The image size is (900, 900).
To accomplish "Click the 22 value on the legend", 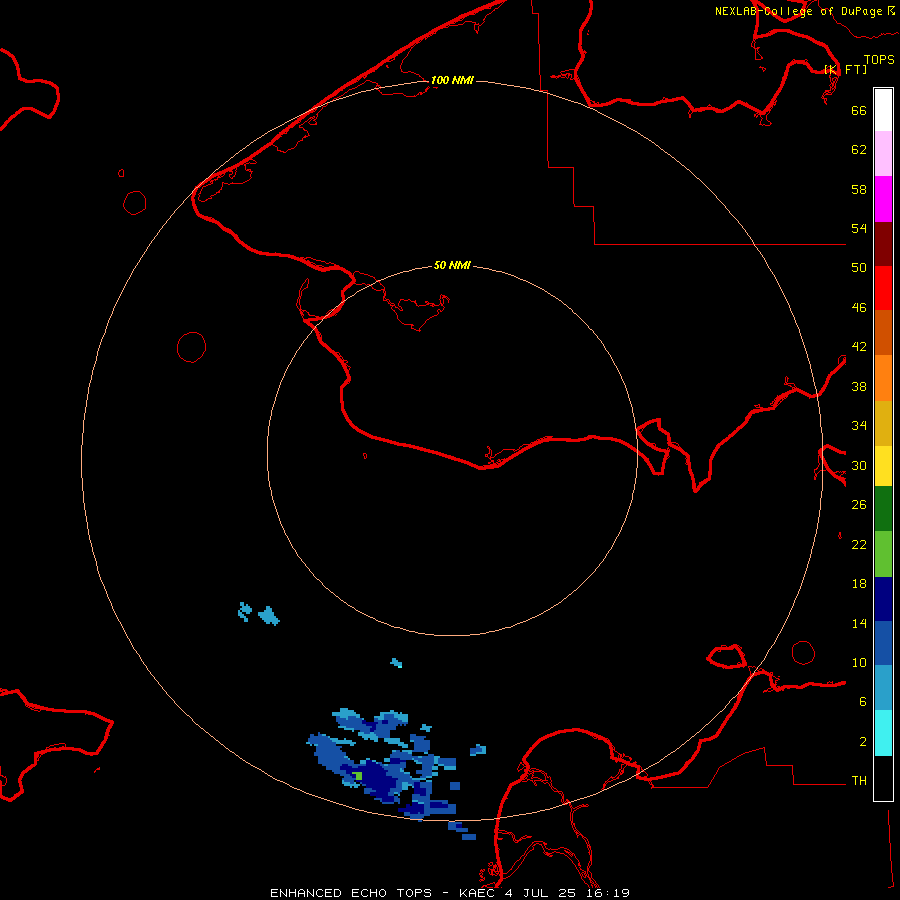I will (859, 545).
